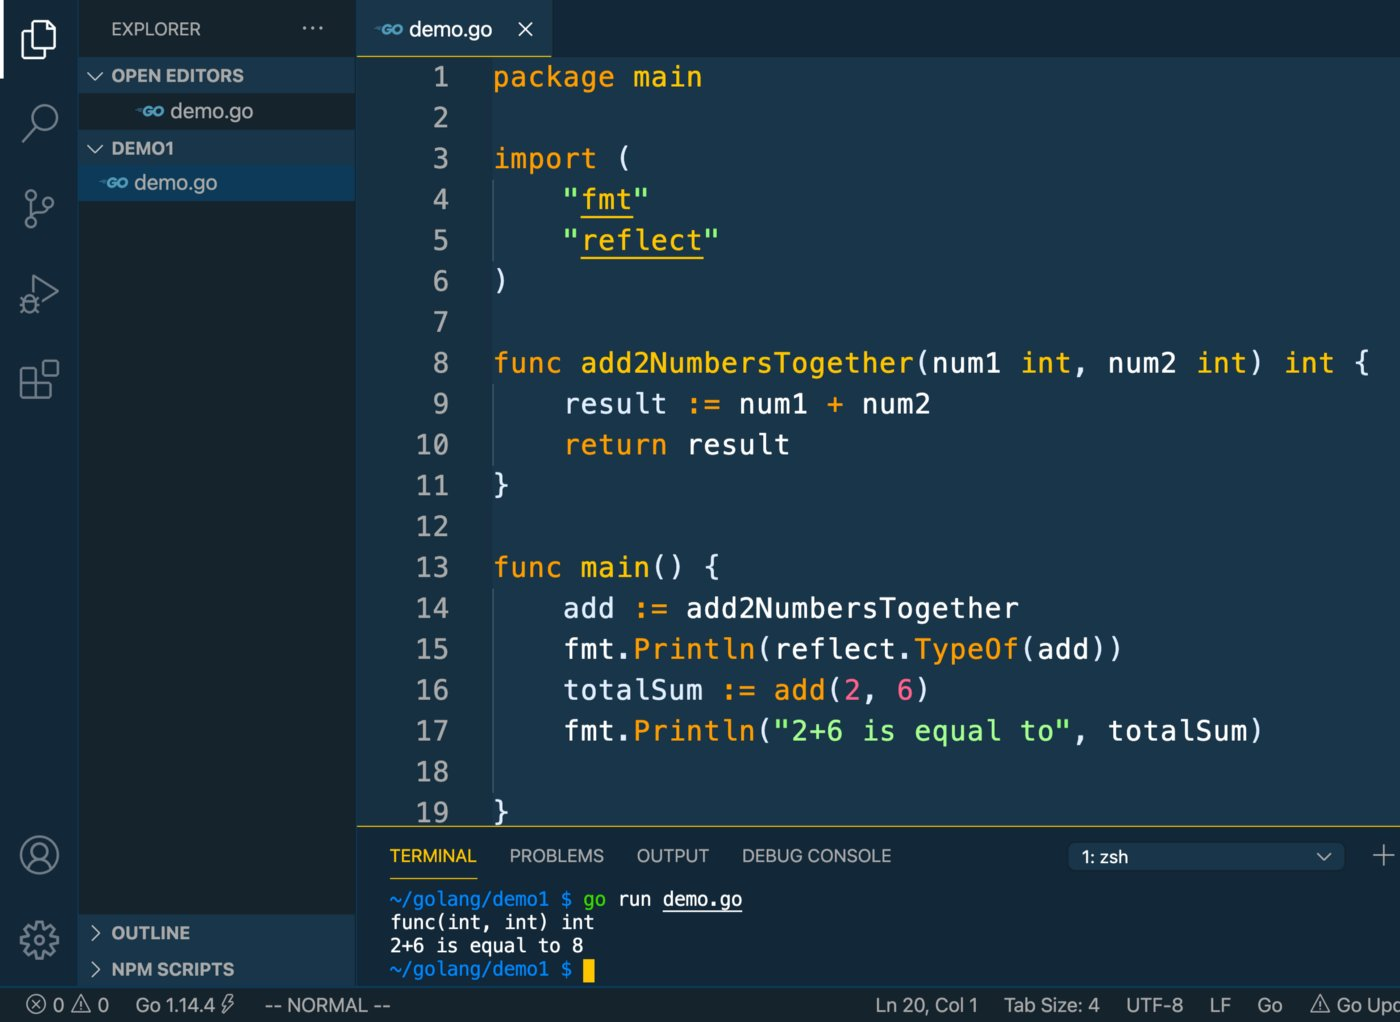Screen dimensions: 1400x1022
Task: Click line number 13 in the gutter
Action: (432, 567)
